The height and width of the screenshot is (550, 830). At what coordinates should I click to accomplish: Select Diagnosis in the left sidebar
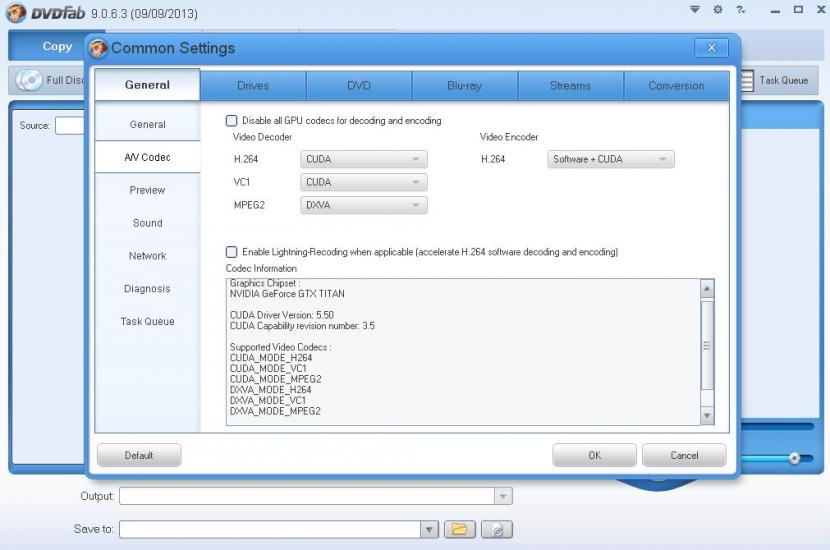tap(147, 289)
